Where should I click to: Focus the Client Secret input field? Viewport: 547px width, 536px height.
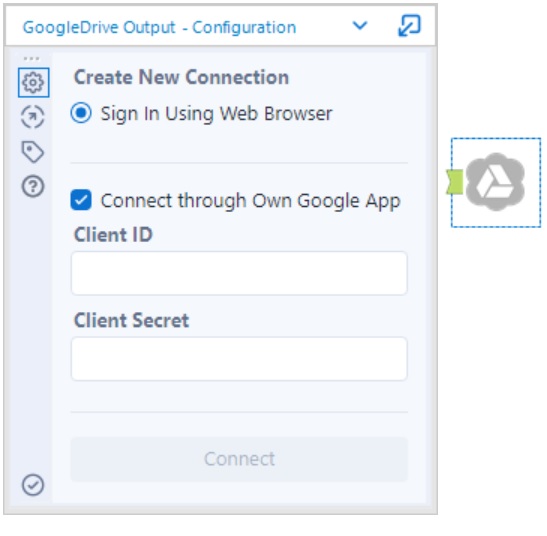click(x=239, y=359)
